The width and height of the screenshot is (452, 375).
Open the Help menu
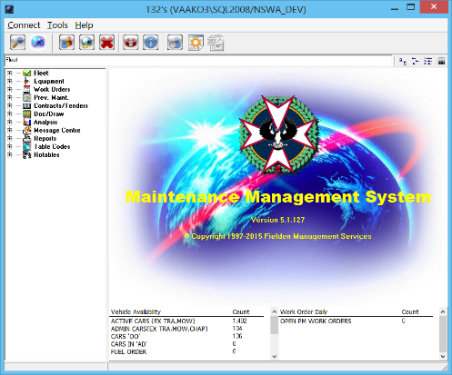click(84, 25)
